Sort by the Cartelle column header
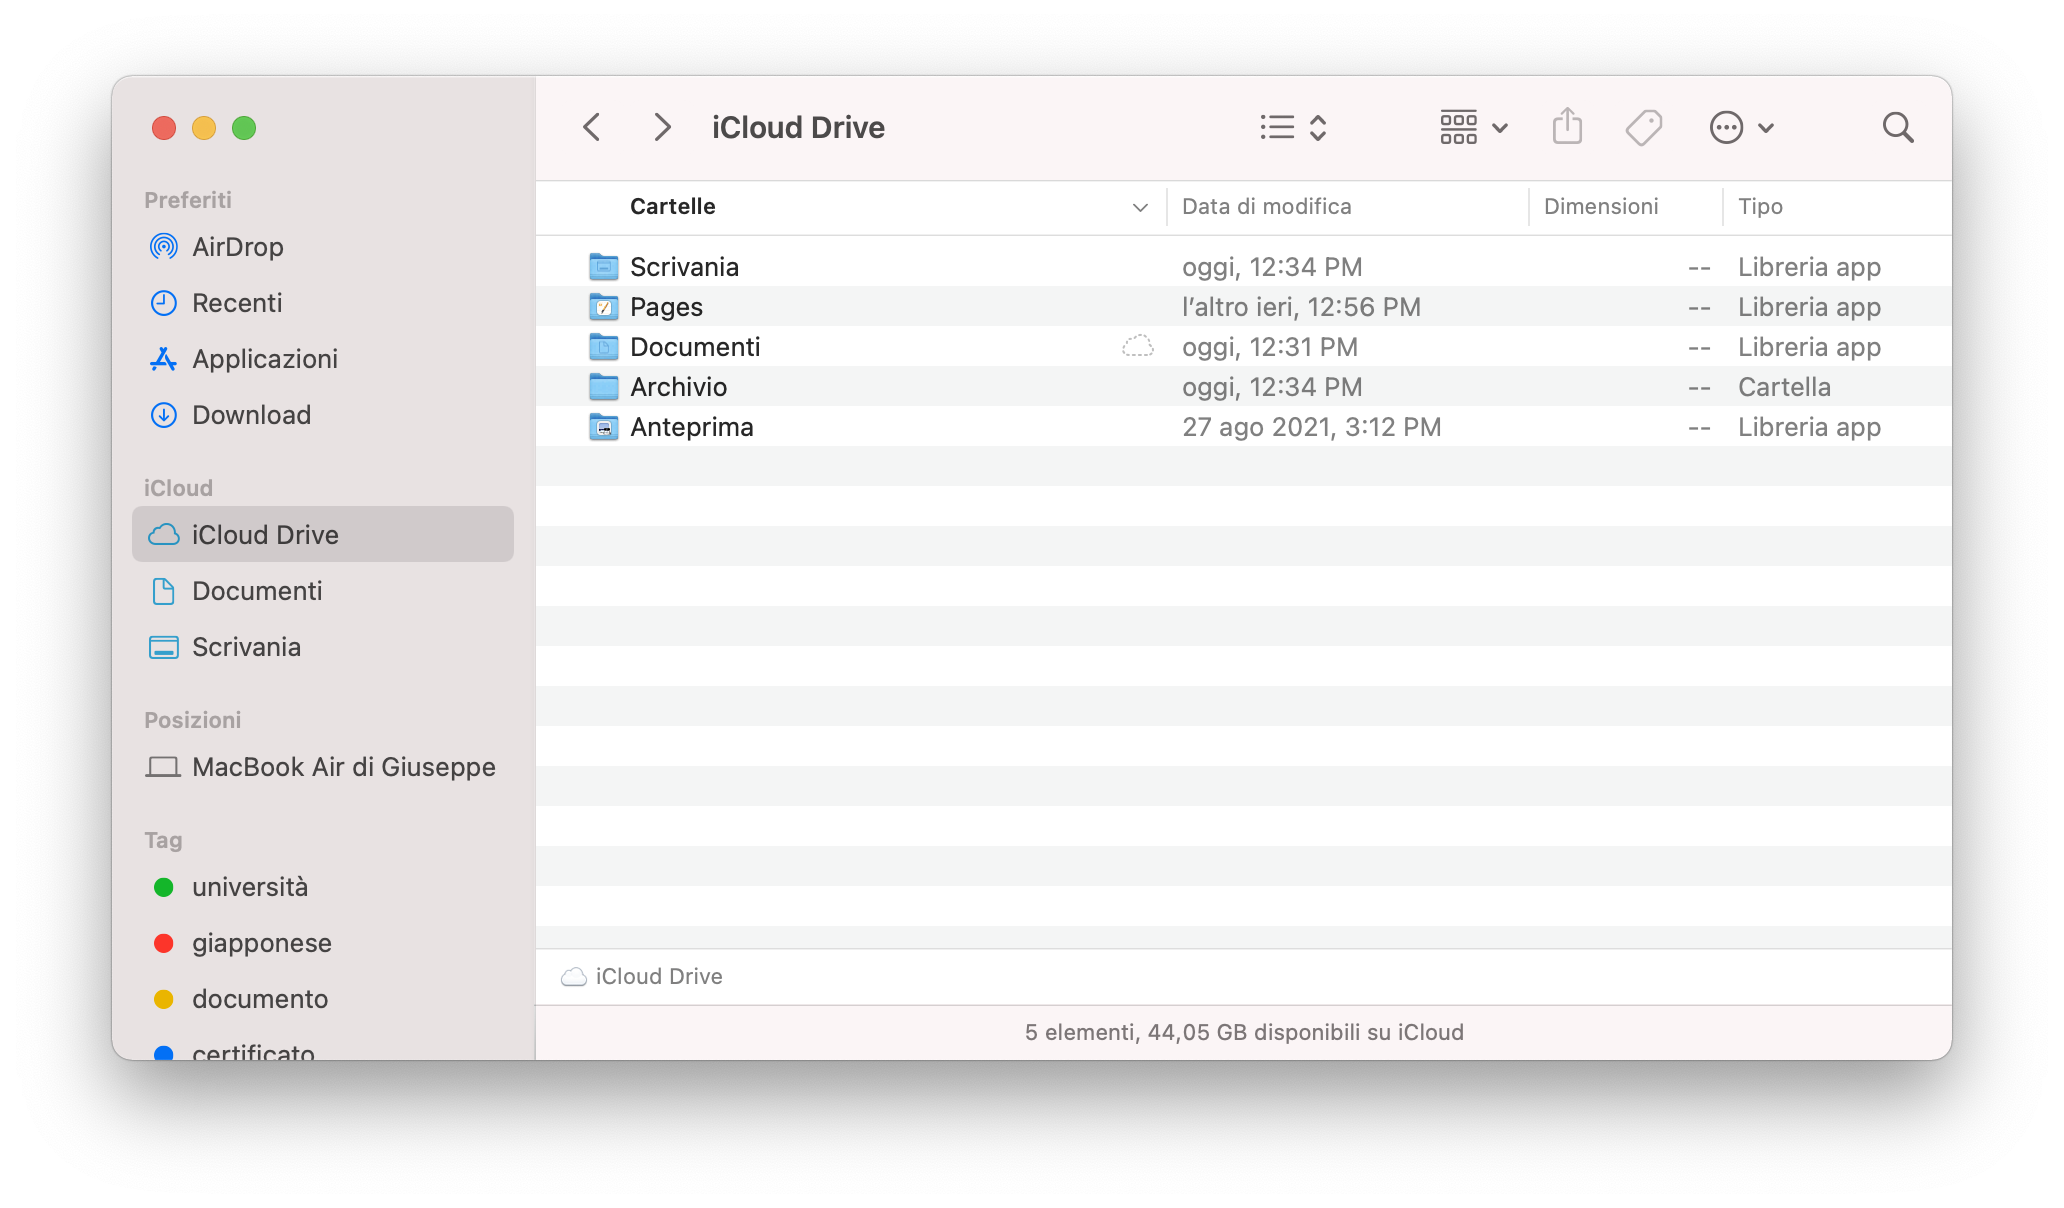 point(673,207)
